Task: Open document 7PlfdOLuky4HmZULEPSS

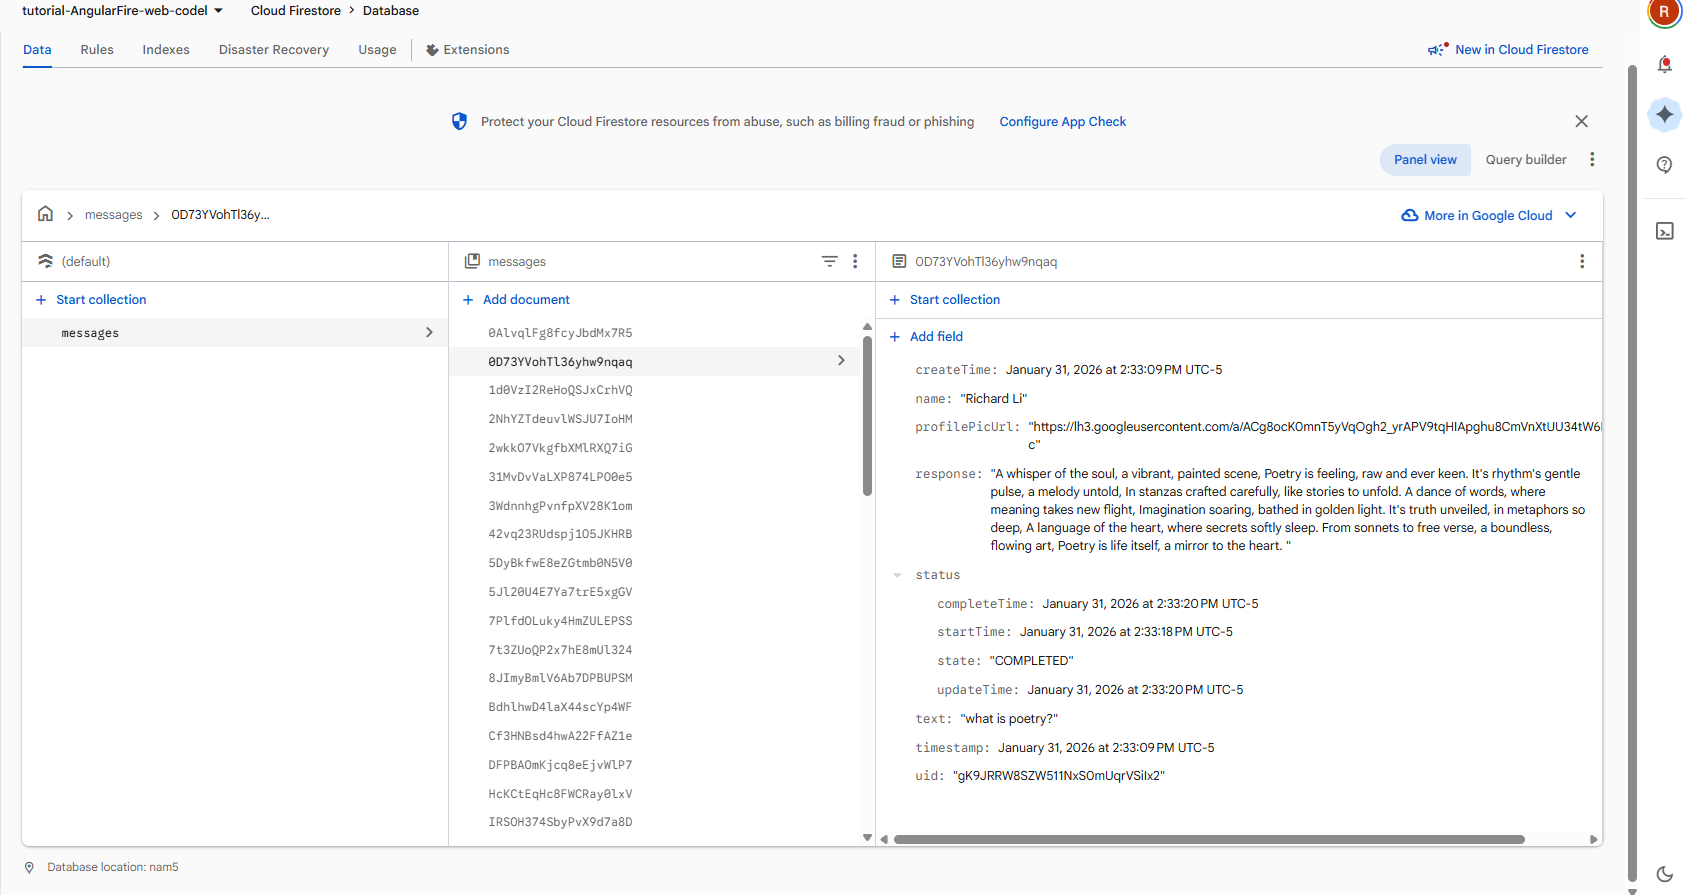Action: 560,621
